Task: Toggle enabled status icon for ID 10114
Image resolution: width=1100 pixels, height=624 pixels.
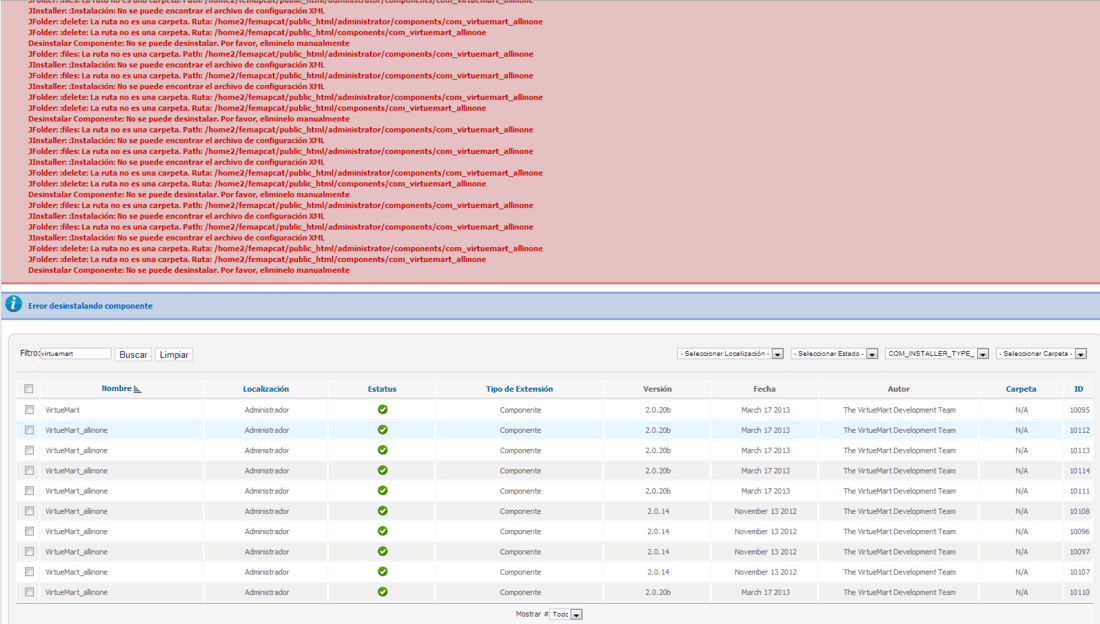Action: 382,470
